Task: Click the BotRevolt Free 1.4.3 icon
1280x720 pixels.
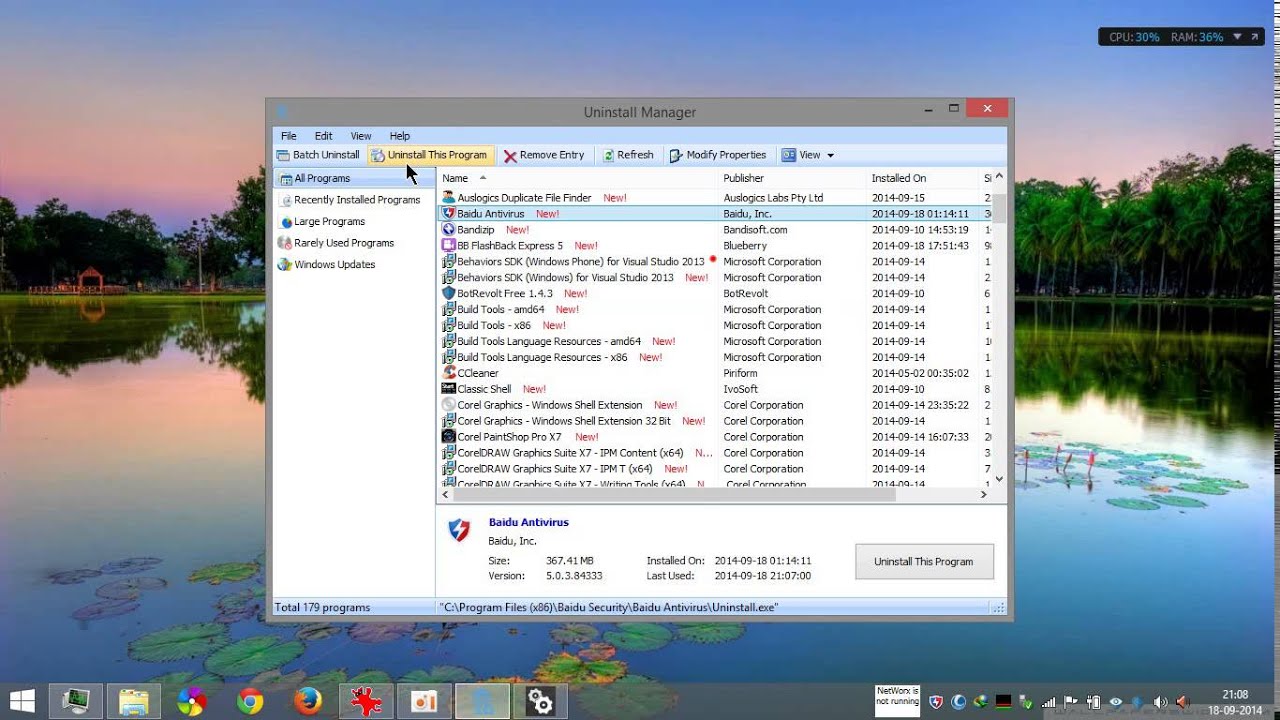Action: tap(449, 294)
